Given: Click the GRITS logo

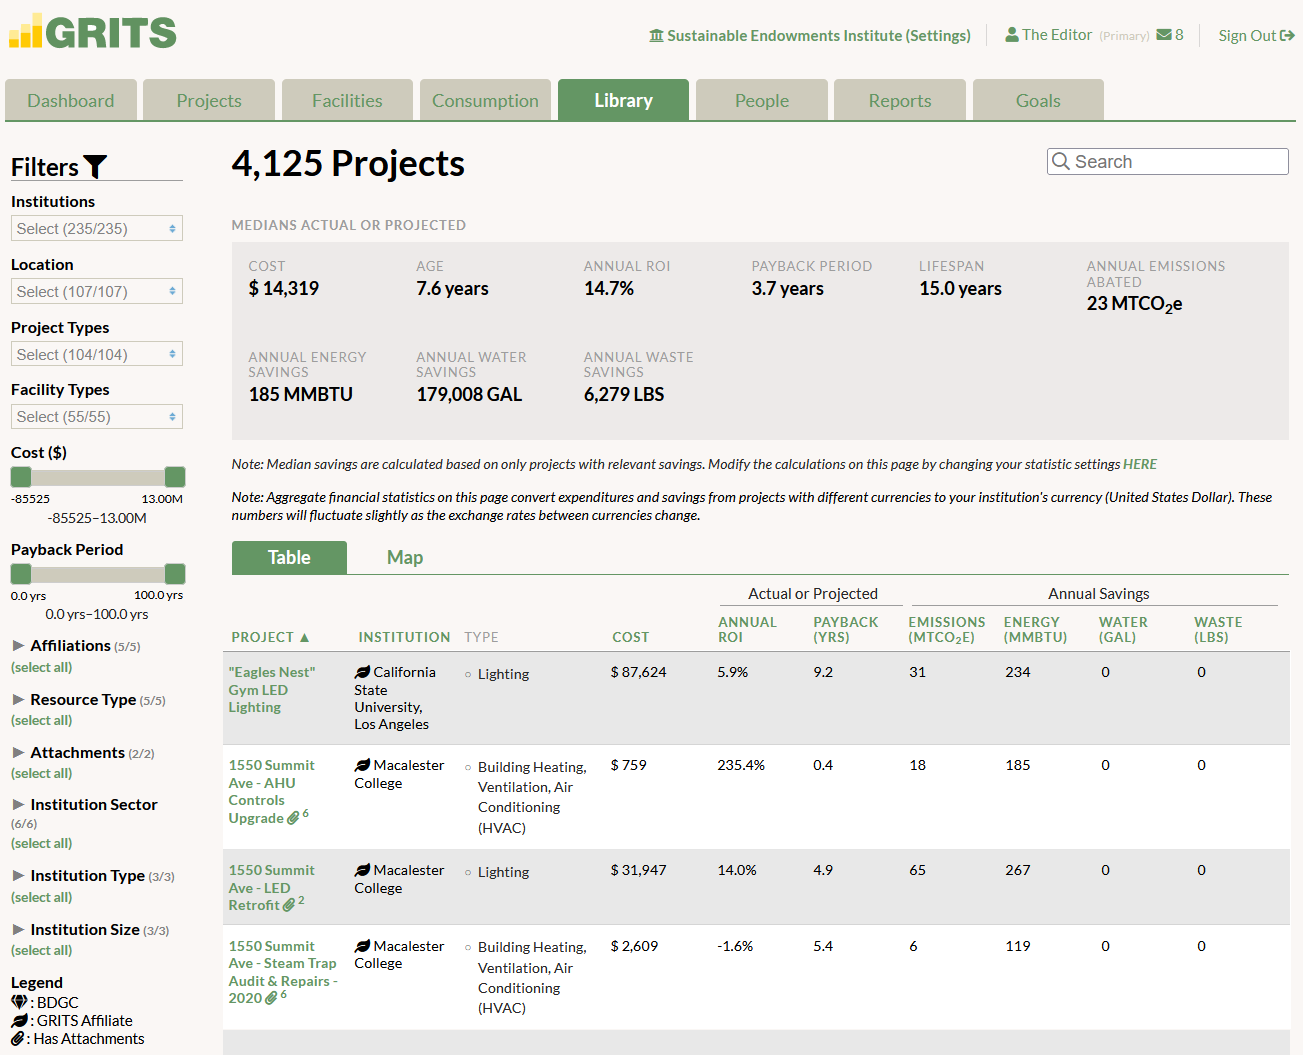Looking at the screenshot, I should coord(92,32).
